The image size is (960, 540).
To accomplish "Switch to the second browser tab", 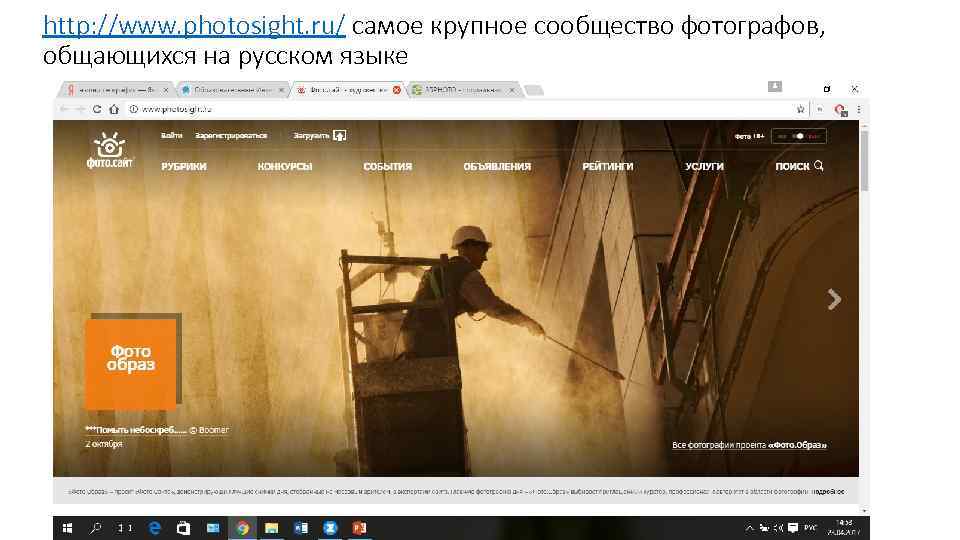I will point(233,90).
